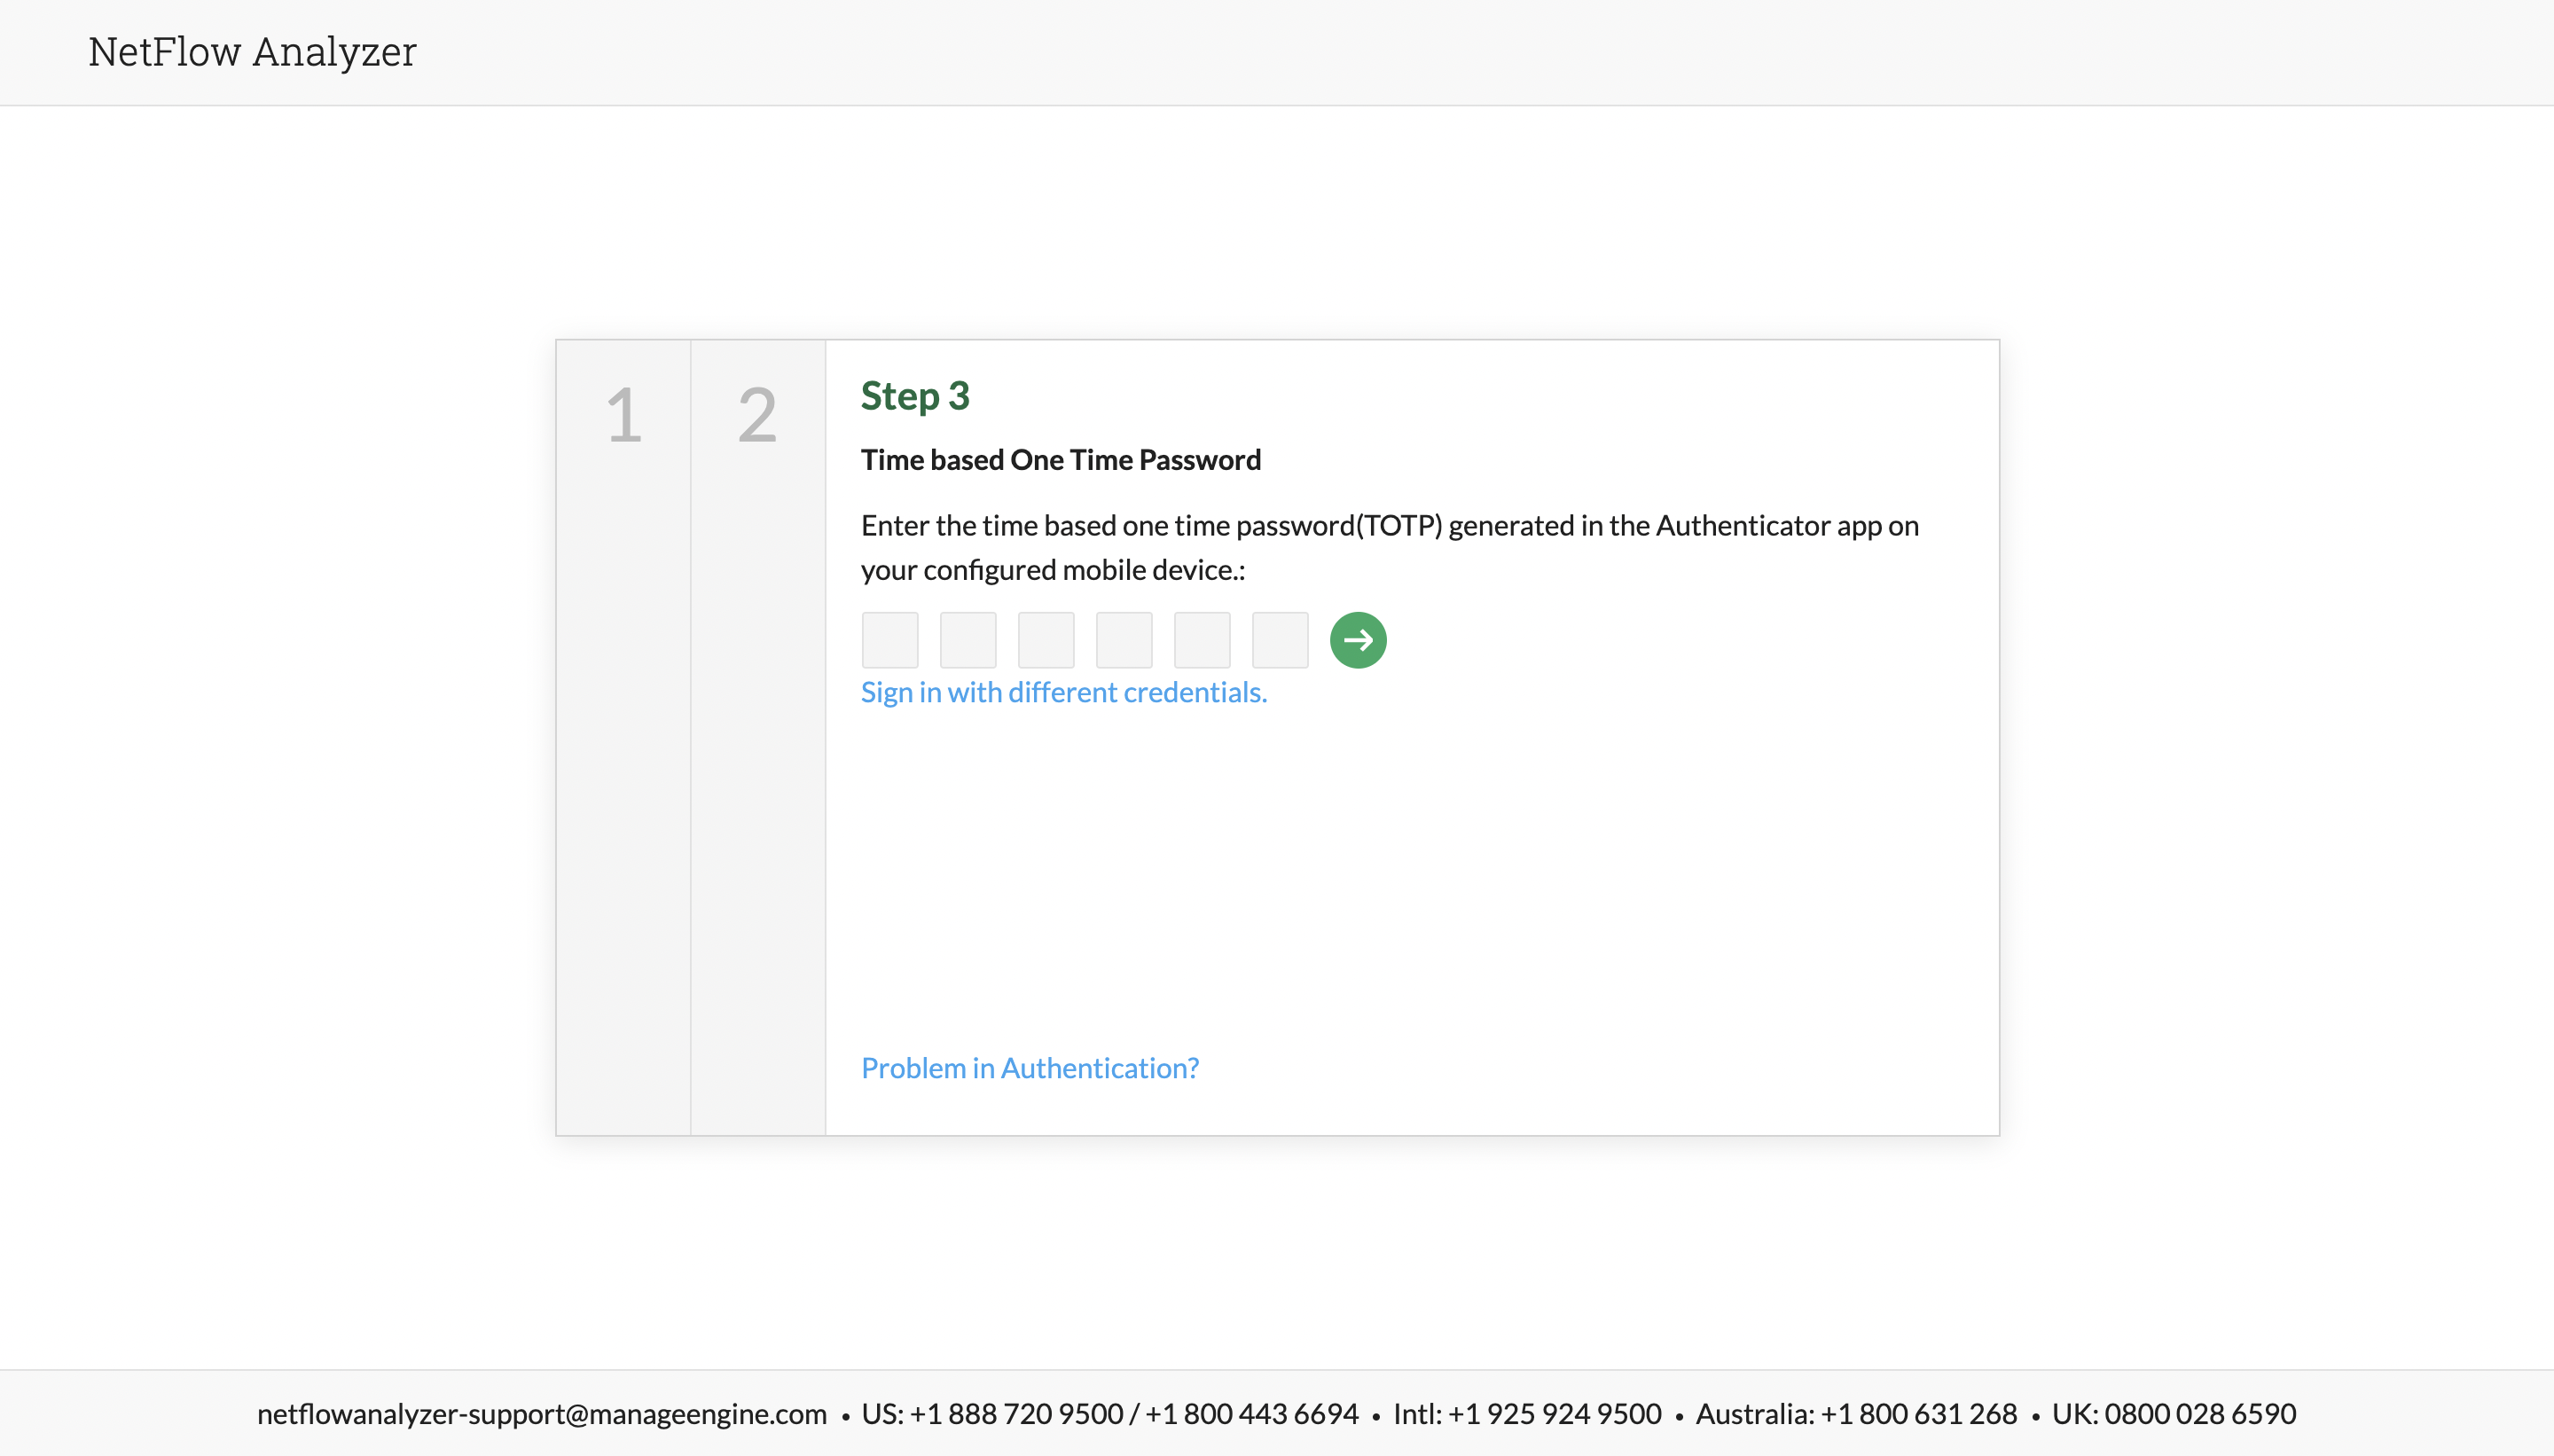Return to step 2 tab
Screen dimensions: 2554x1456
tap(757, 415)
